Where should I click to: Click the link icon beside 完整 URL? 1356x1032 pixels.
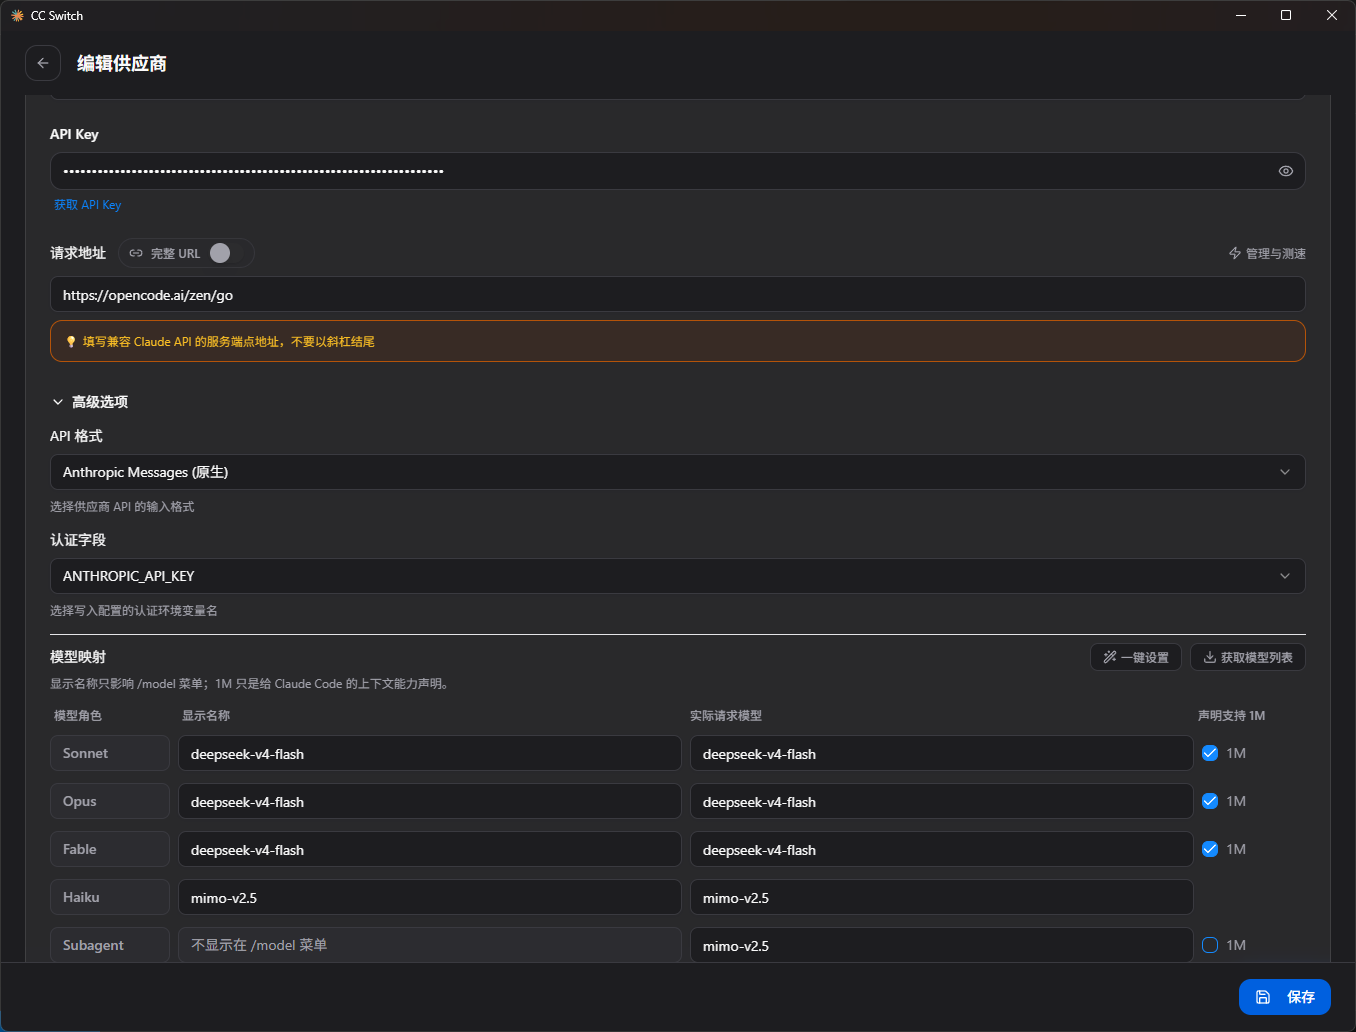point(136,253)
